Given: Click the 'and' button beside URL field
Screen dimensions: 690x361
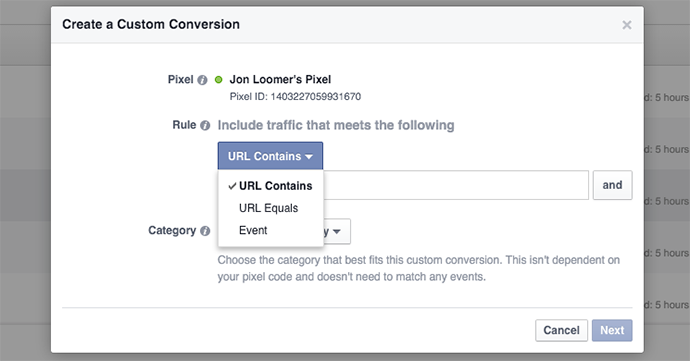Looking at the screenshot, I should tap(612, 185).
